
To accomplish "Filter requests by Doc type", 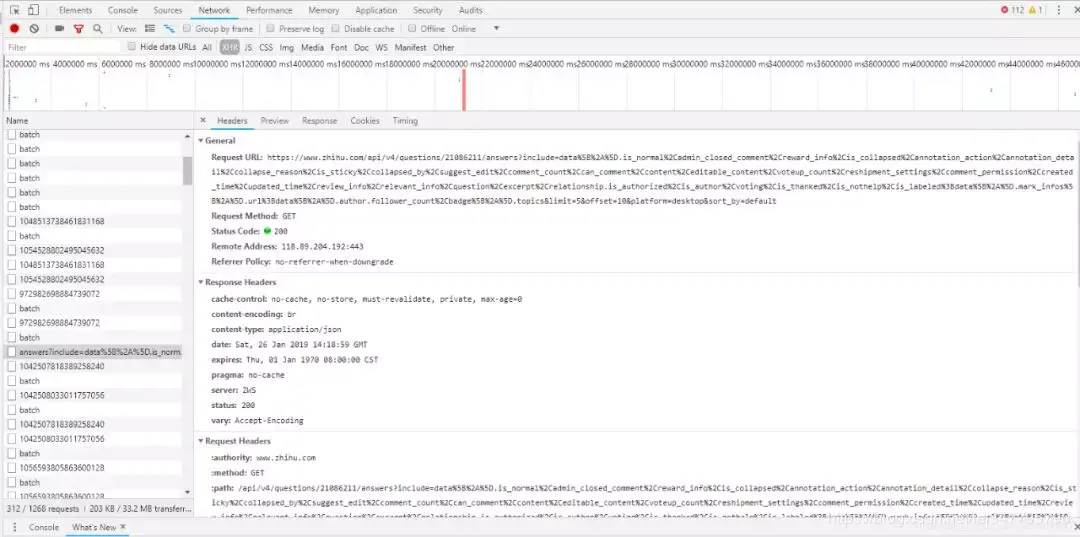I will 362,48.
